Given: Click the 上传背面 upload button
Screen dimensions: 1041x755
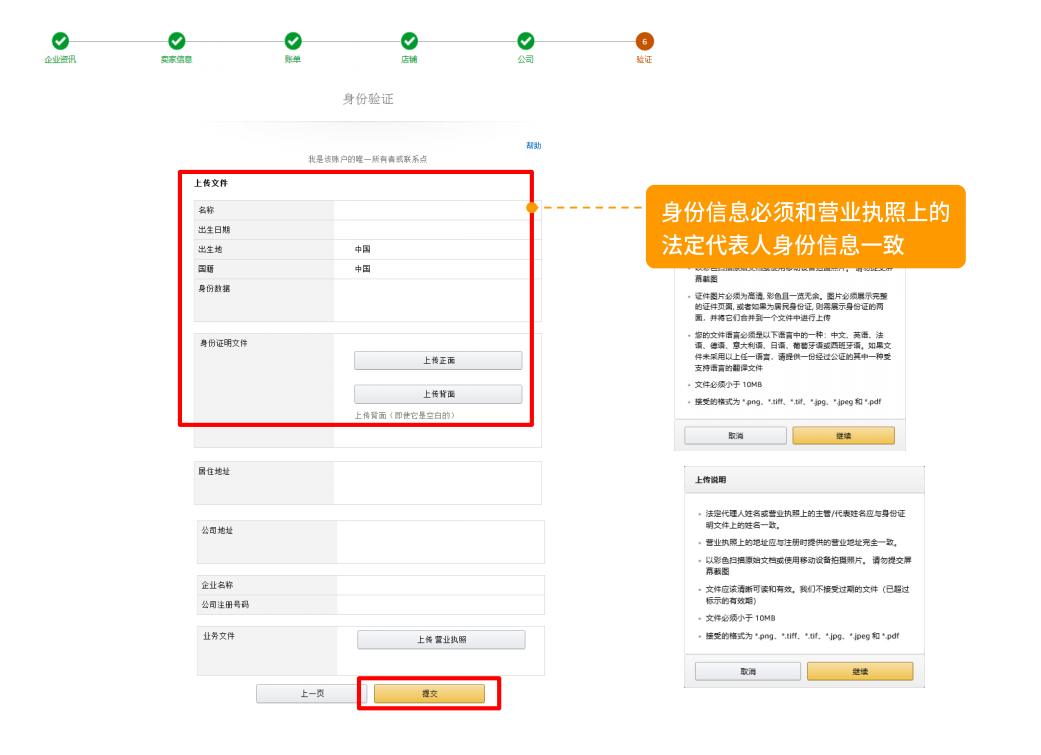Looking at the screenshot, I should pyautogui.click(x=438, y=393).
